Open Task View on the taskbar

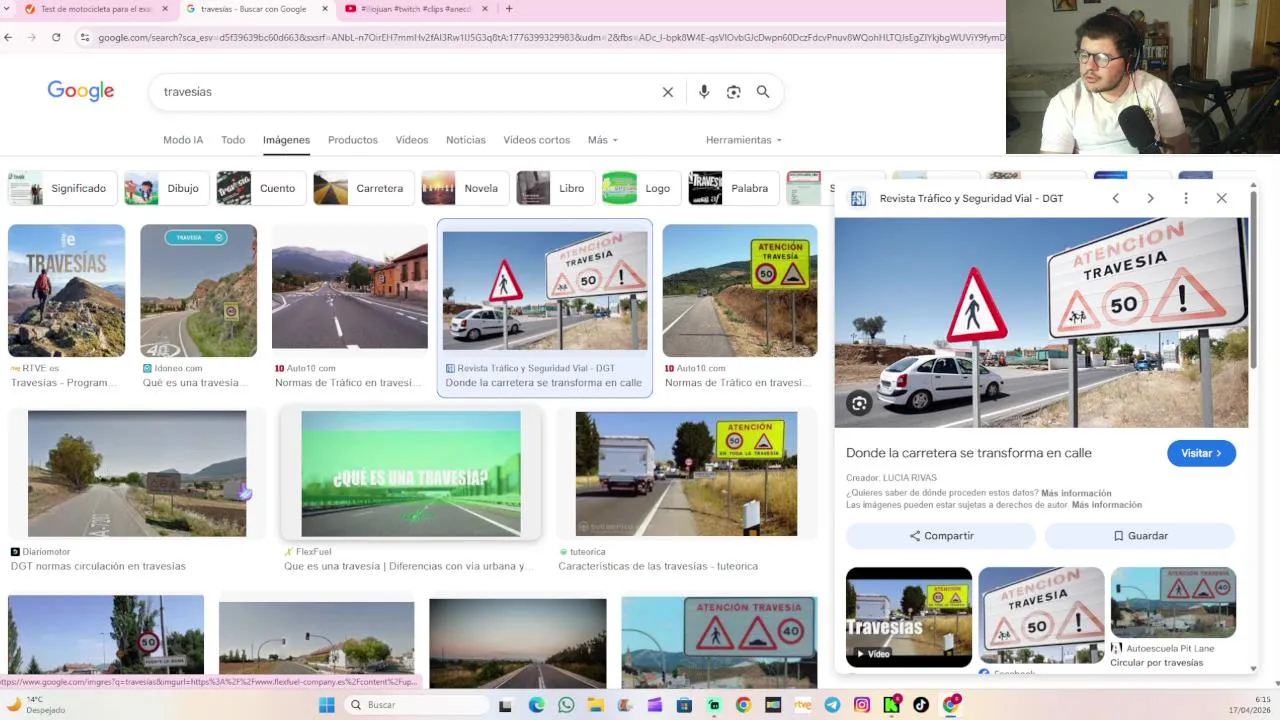coord(505,705)
